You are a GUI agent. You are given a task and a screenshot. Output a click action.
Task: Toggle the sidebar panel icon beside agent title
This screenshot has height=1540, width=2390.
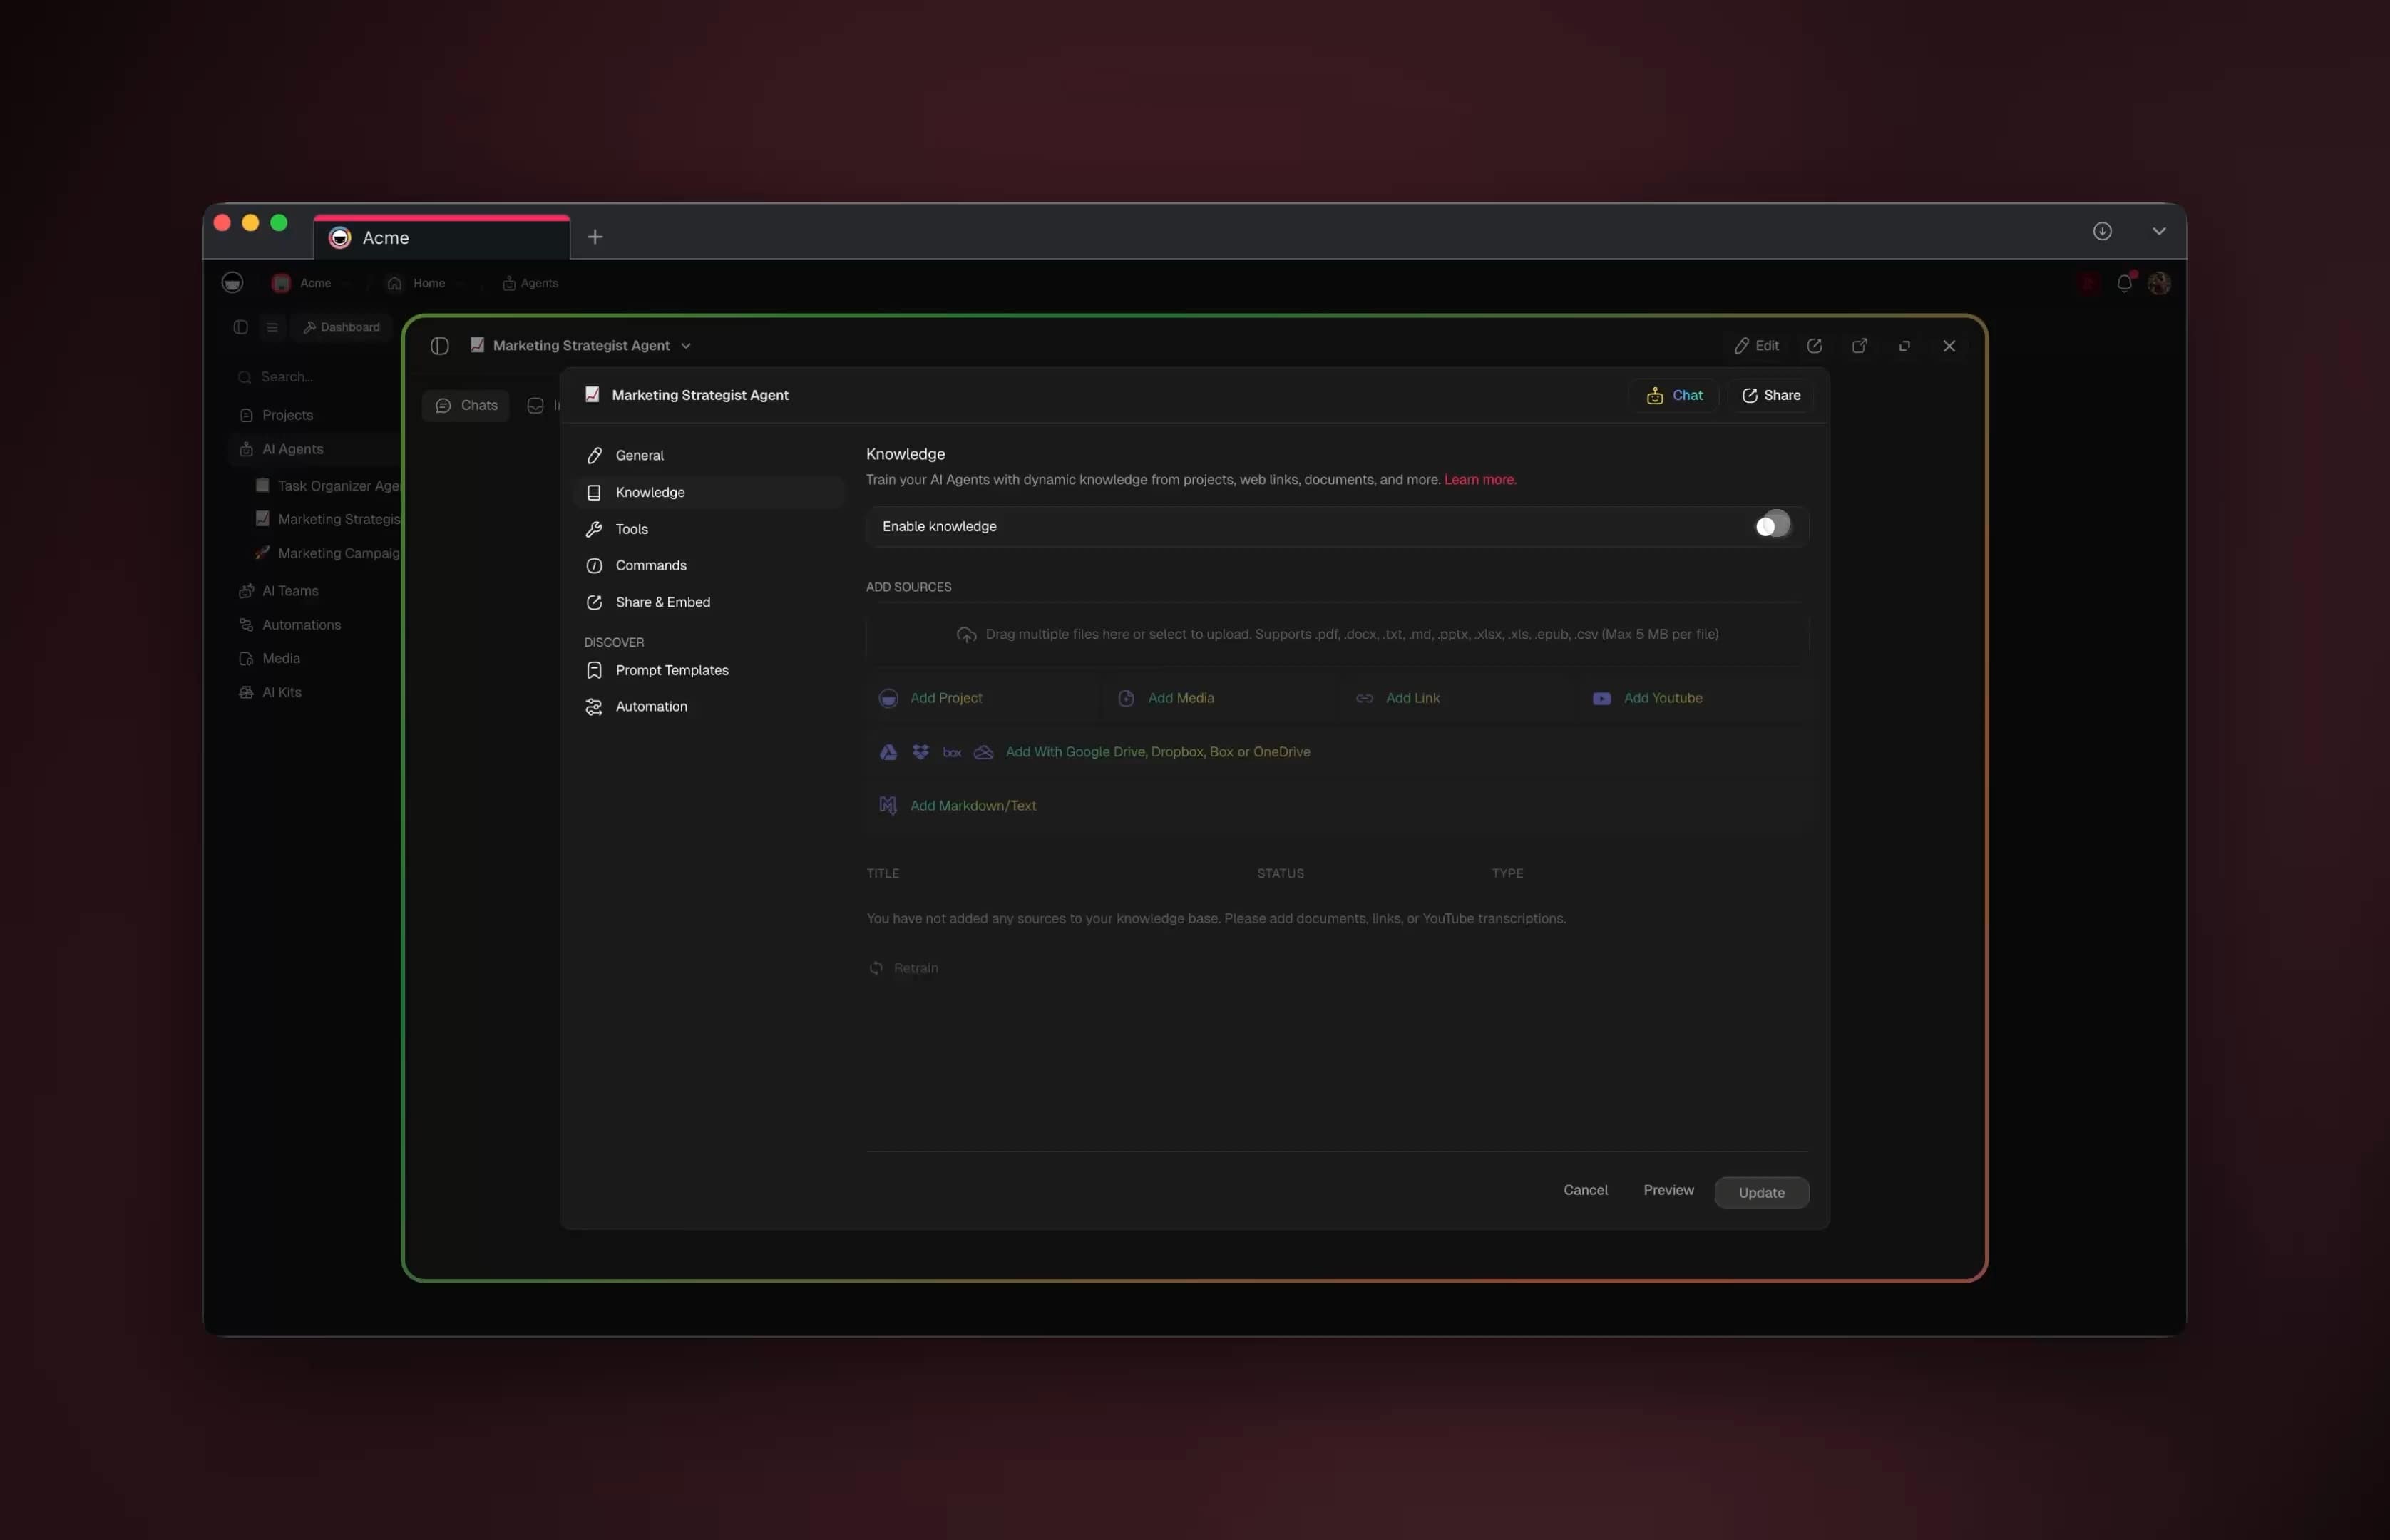pyautogui.click(x=440, y=346)
